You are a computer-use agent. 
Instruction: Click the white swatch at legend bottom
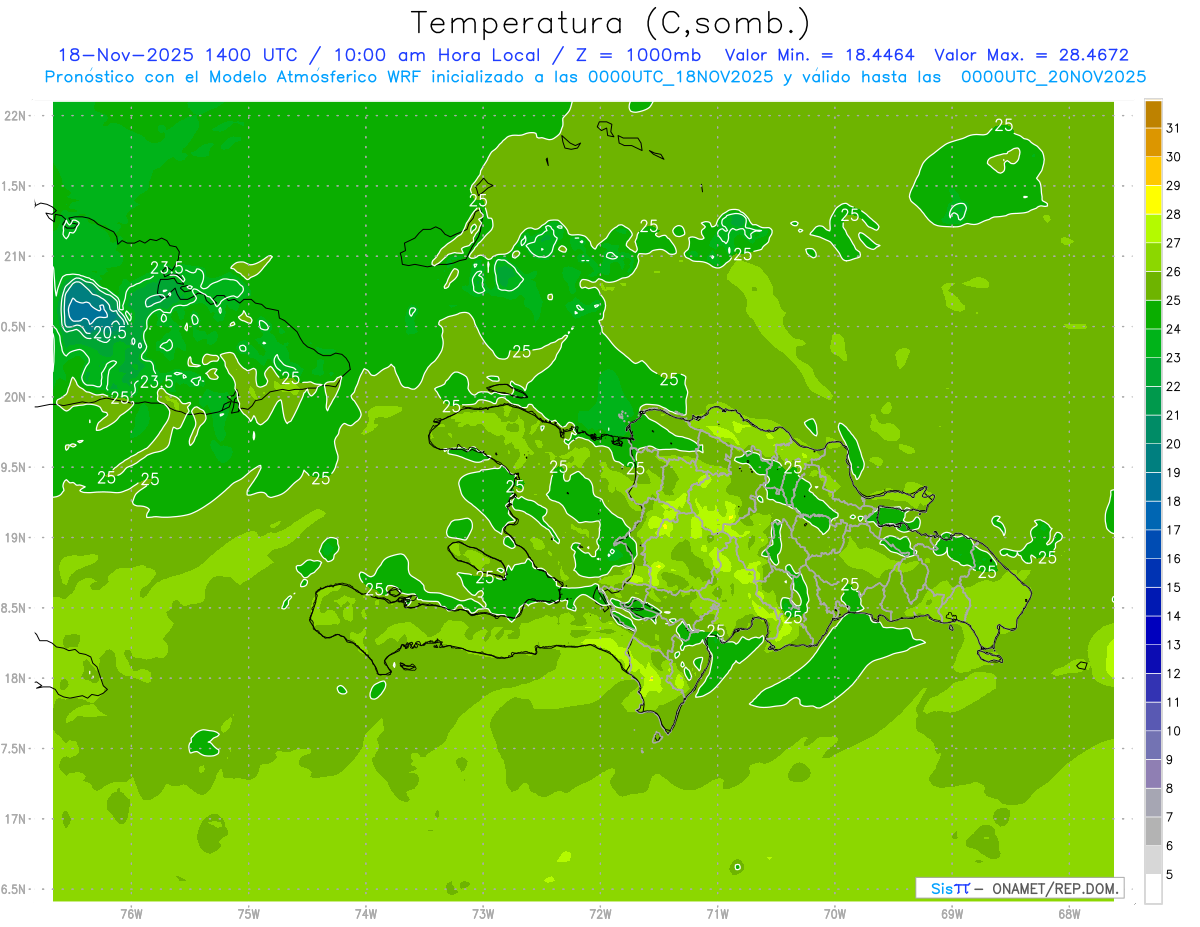1153,888
